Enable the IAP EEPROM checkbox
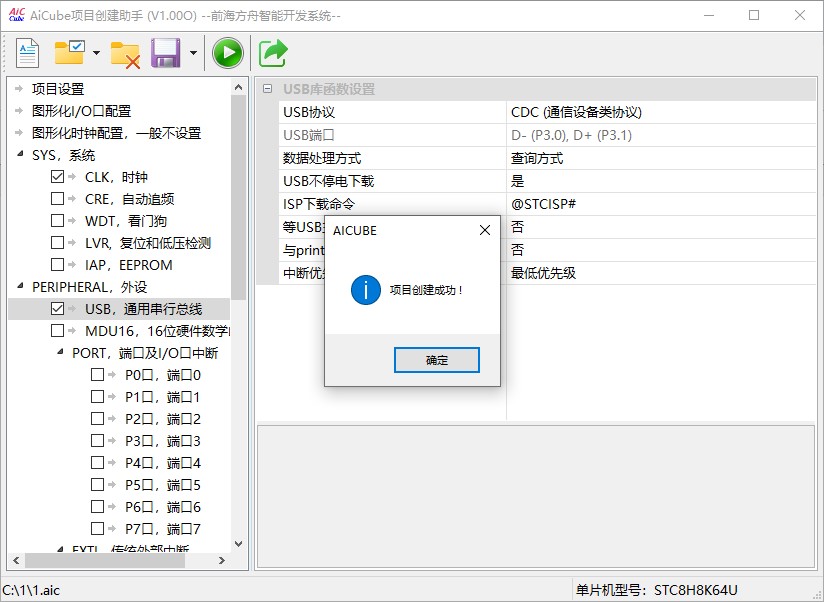 57,265
